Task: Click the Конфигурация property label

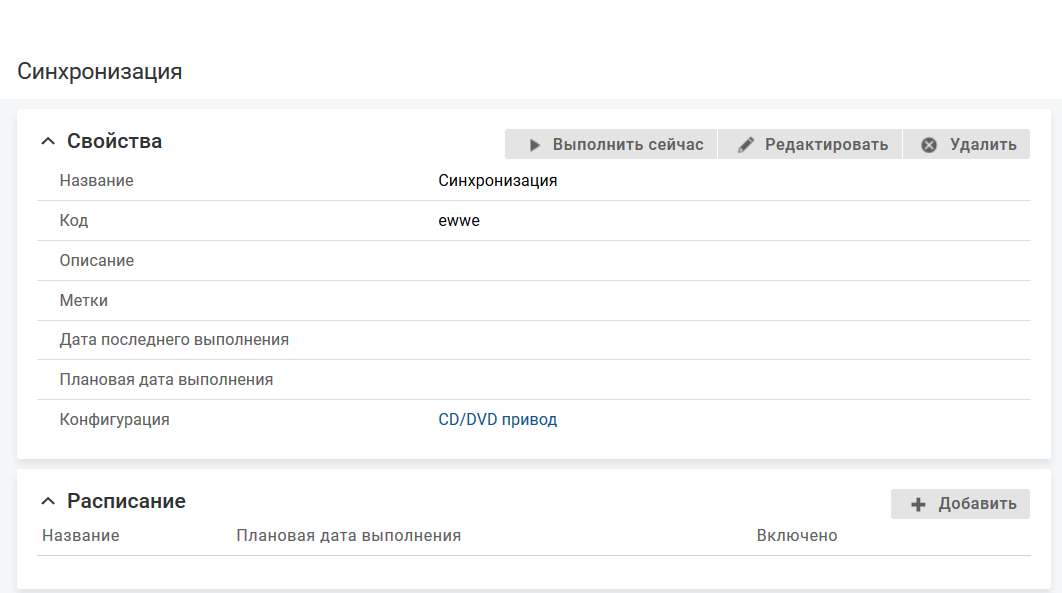Action: 114,420
